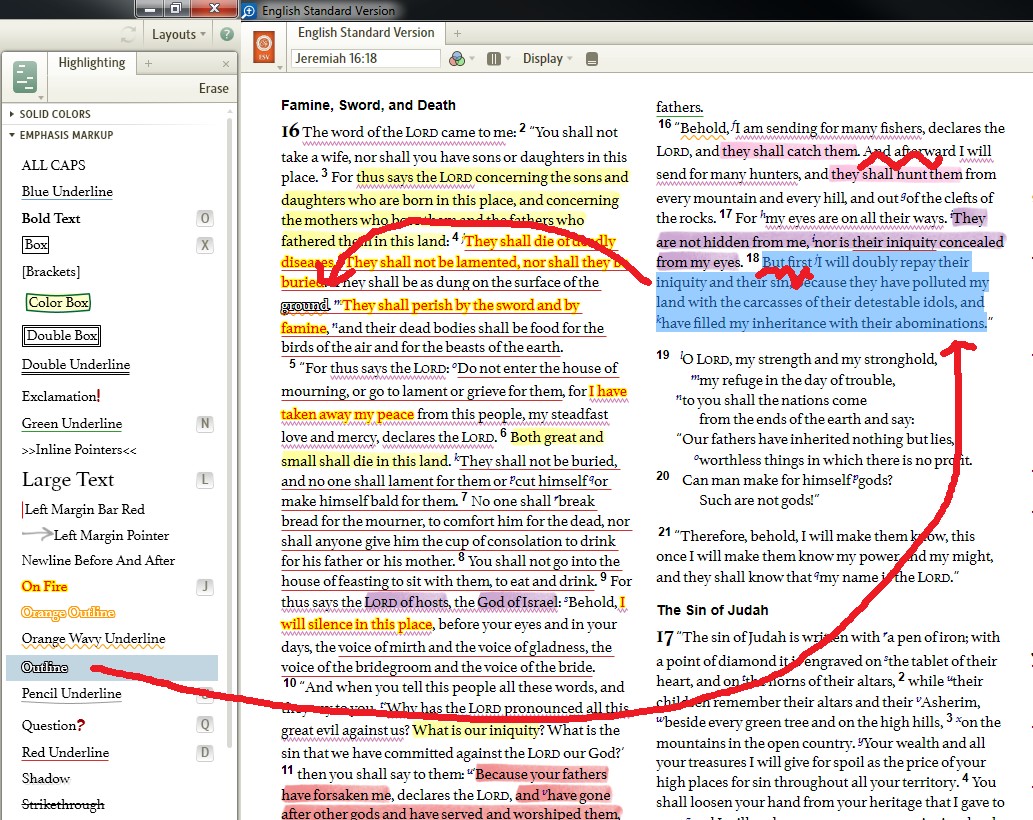Switch to the Highlighting tab
1033x820 pixels.
click(92, 63)
